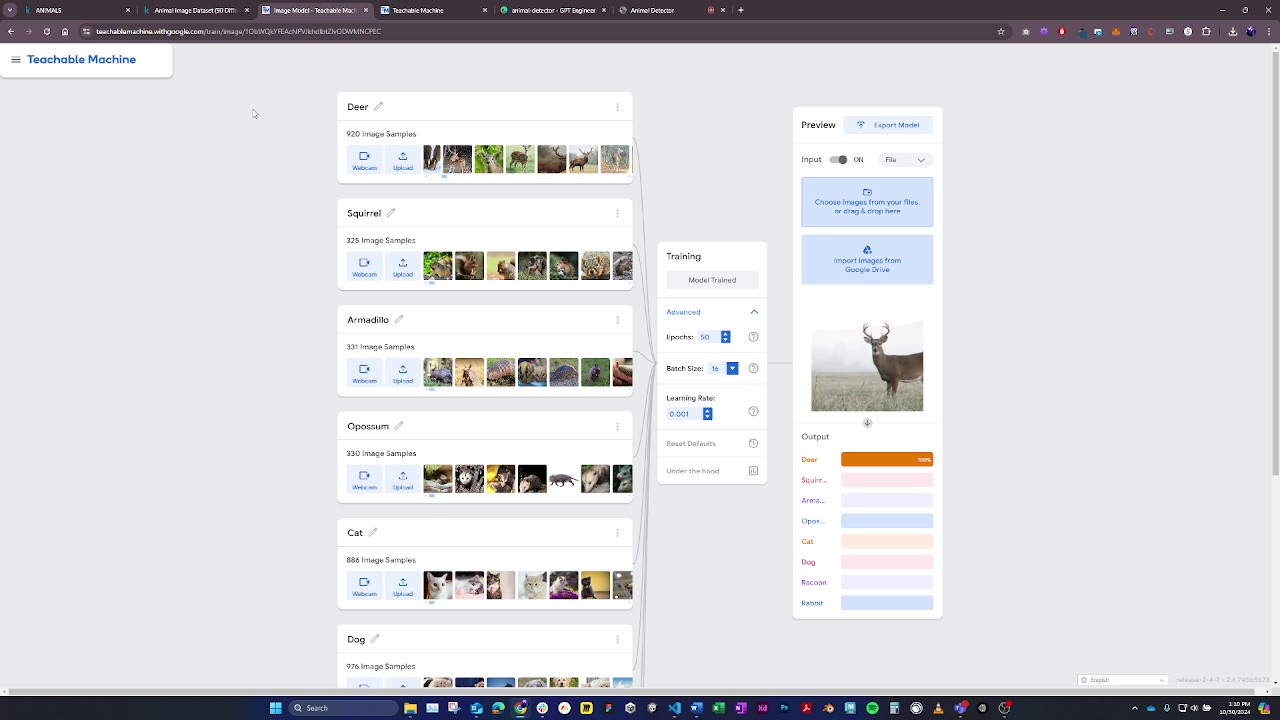1280x720 pixels.
Task: Add Deer samples using Webcam
Action: [365, 160]
